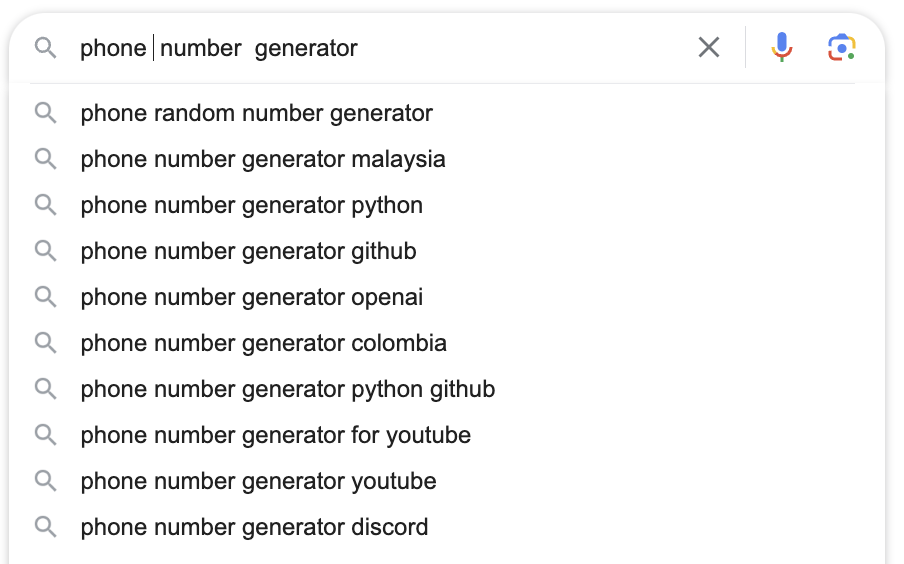904x564 pixels.
Task: Pick 'phone number generator colombia' suggestion
Action: click(x=263, y=343)
